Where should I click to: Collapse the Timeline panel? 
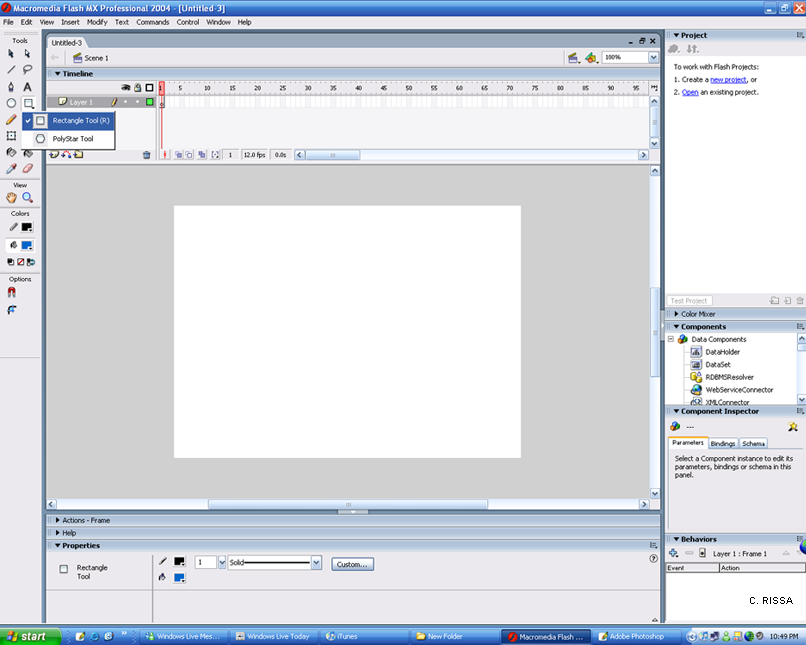point(58,73)
